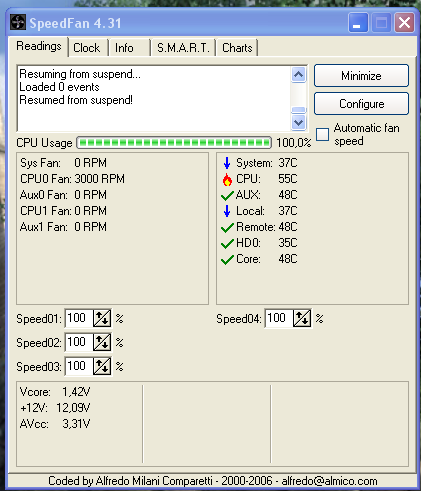The width and height of the screenshot is (422, 491).
Task: Click inside the Speed02 percentage field
Action: [x=79, y=342]
